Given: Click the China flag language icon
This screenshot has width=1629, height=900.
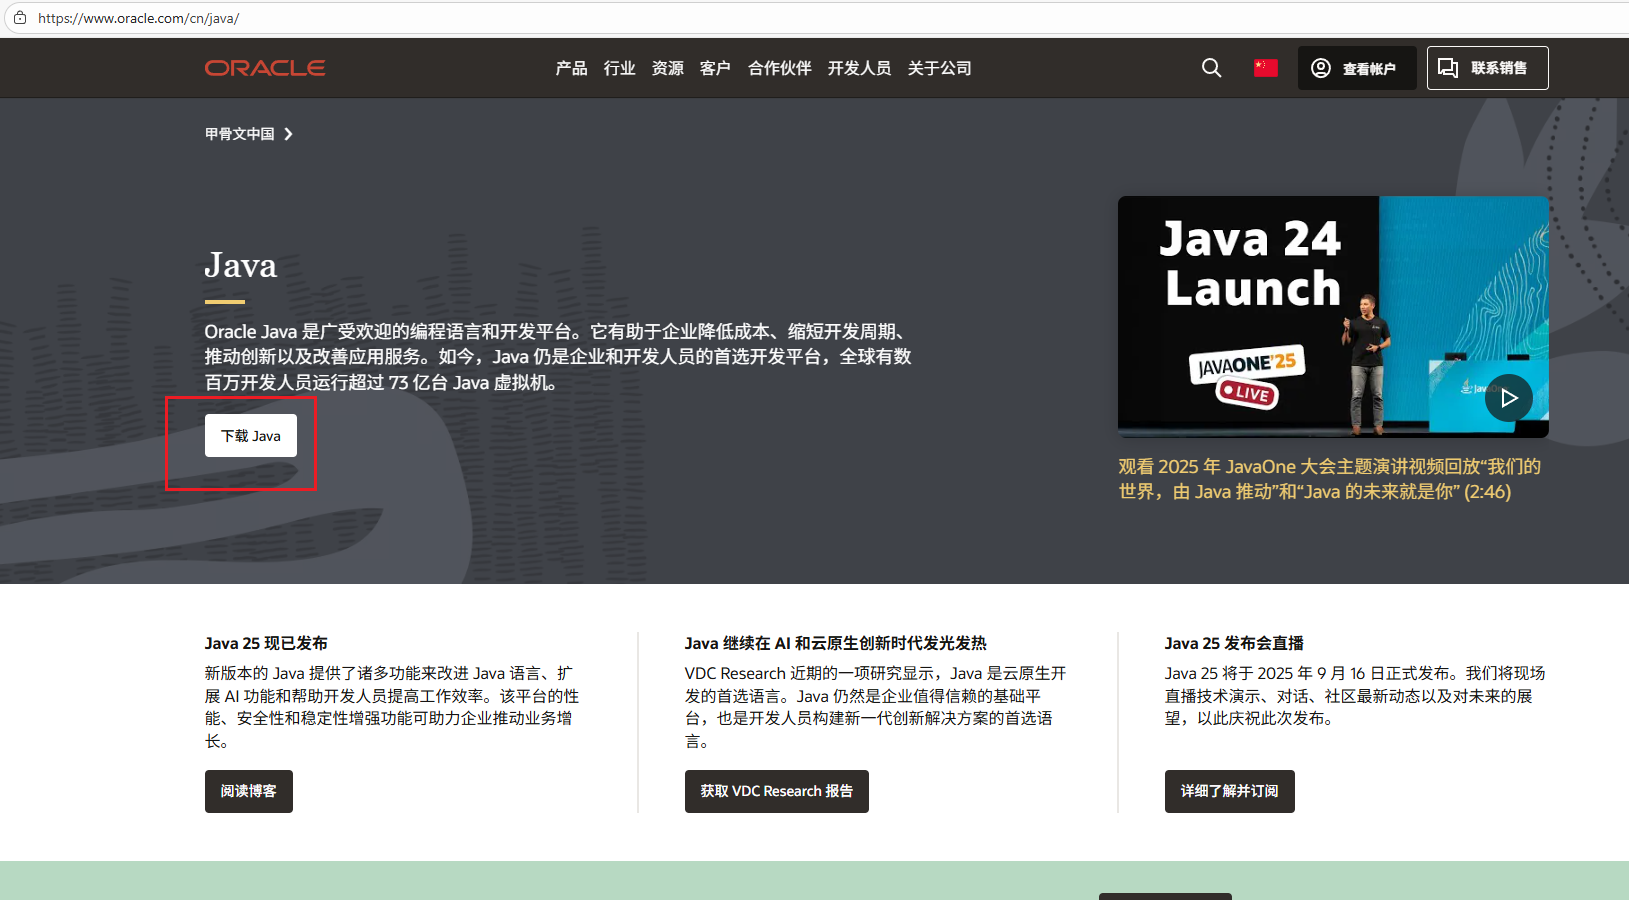Looking at the screenshot, I should [x=1265, y=67].
